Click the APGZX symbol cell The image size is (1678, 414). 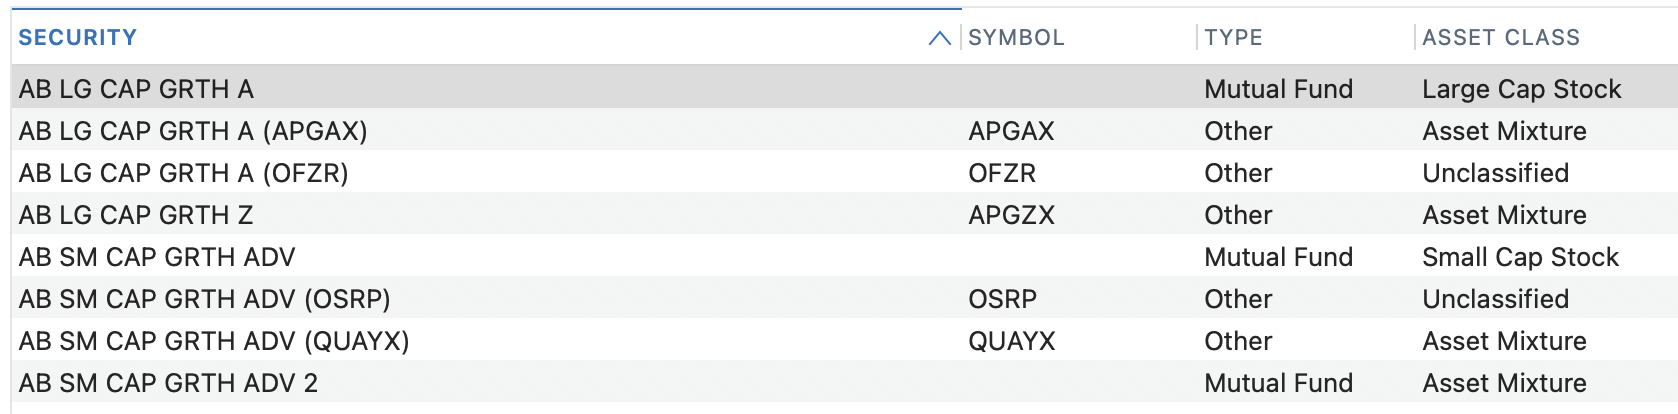tap(1011, 215)
